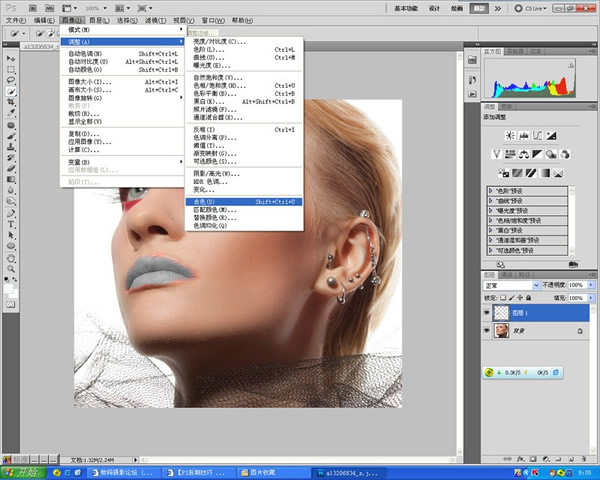Hide the 背景 layer via eye icon
Screen dimensions: 600x480
pyautogui.click(x=487, y=330)
